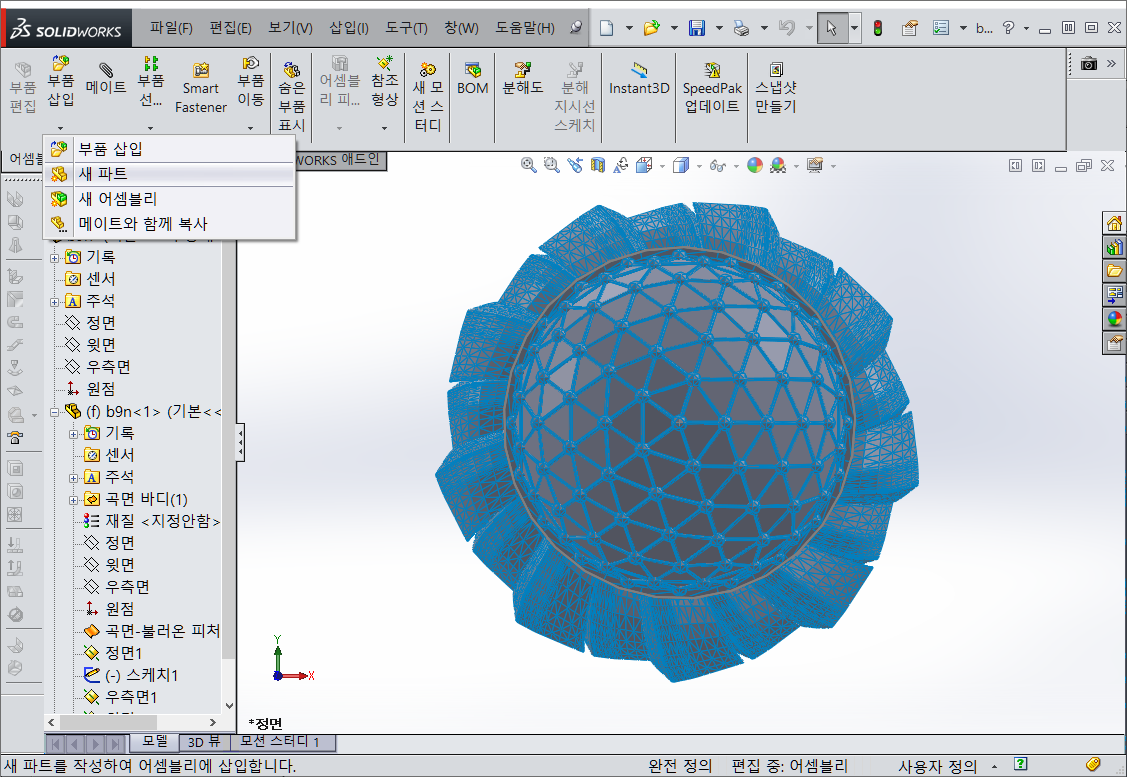Click green help icon in status bar
Image resolution: width=1127 pixels, height=777 pixels.
(x=1020, y=764)
